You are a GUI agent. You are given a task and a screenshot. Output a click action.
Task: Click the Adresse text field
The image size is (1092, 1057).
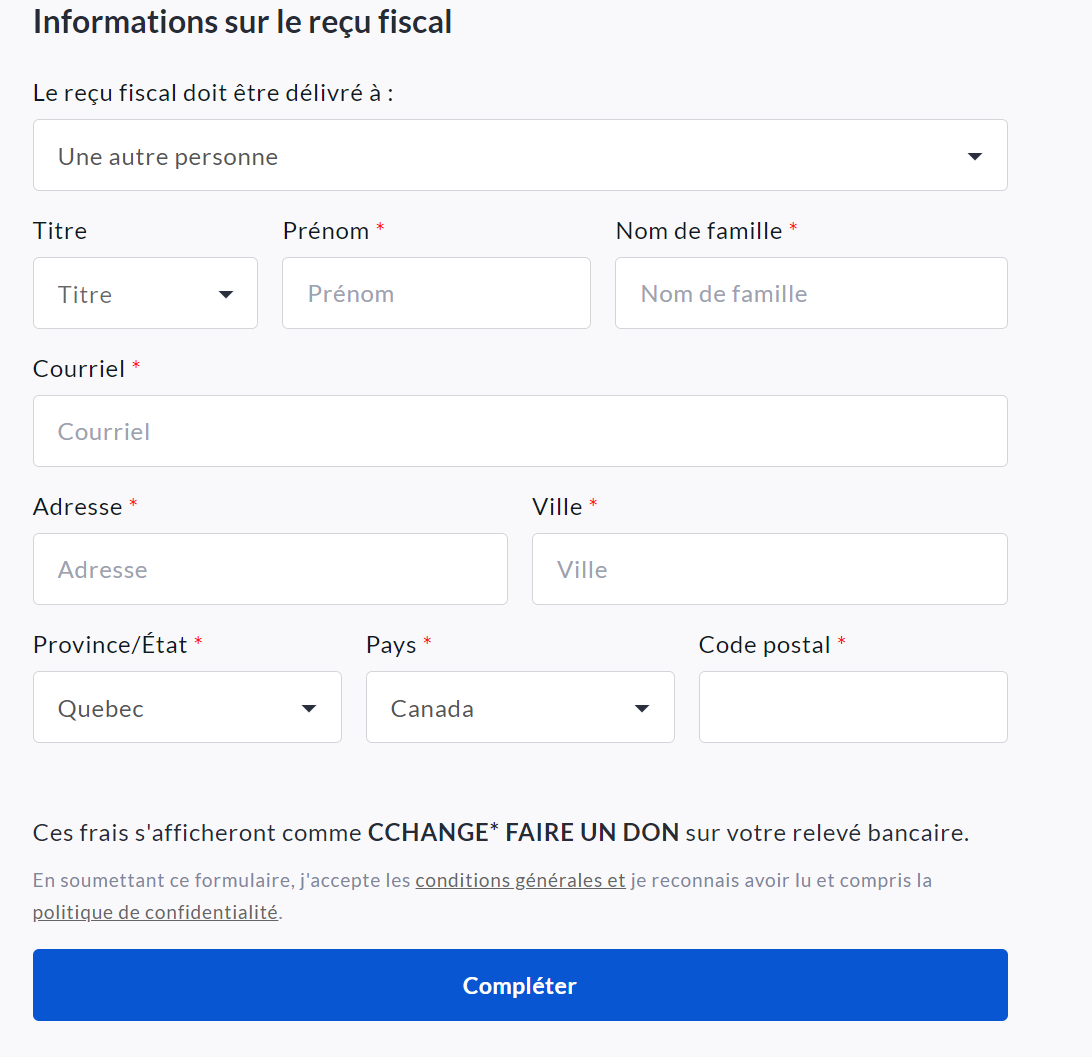(270, 570)
